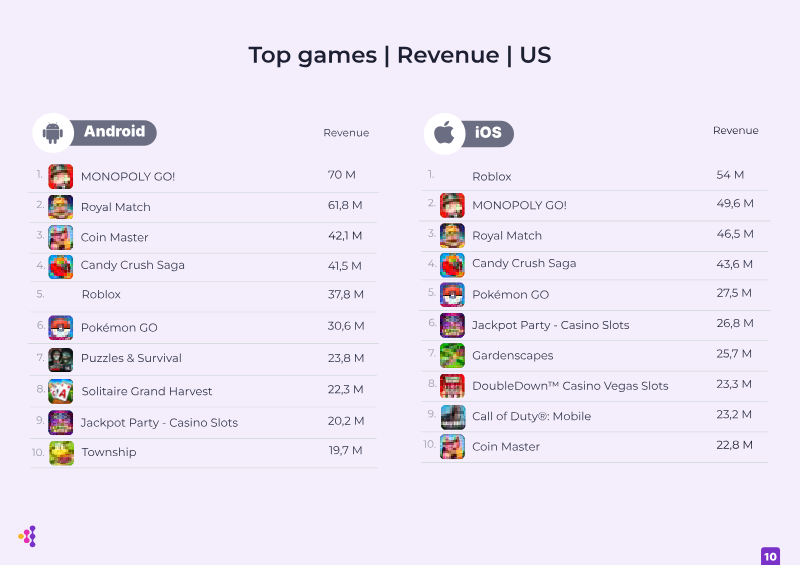Click the Roblox entry in iOS list
Image resolution: width=800 pixels, height=565 pixels.
tap(491, 177)
